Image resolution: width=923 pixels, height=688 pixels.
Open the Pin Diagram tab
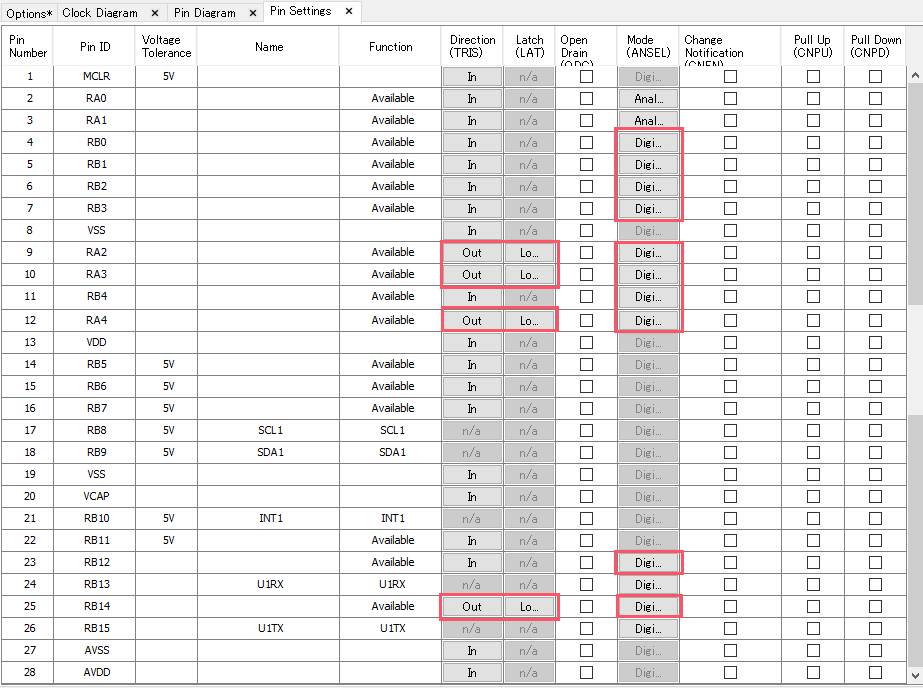(204, 13)
